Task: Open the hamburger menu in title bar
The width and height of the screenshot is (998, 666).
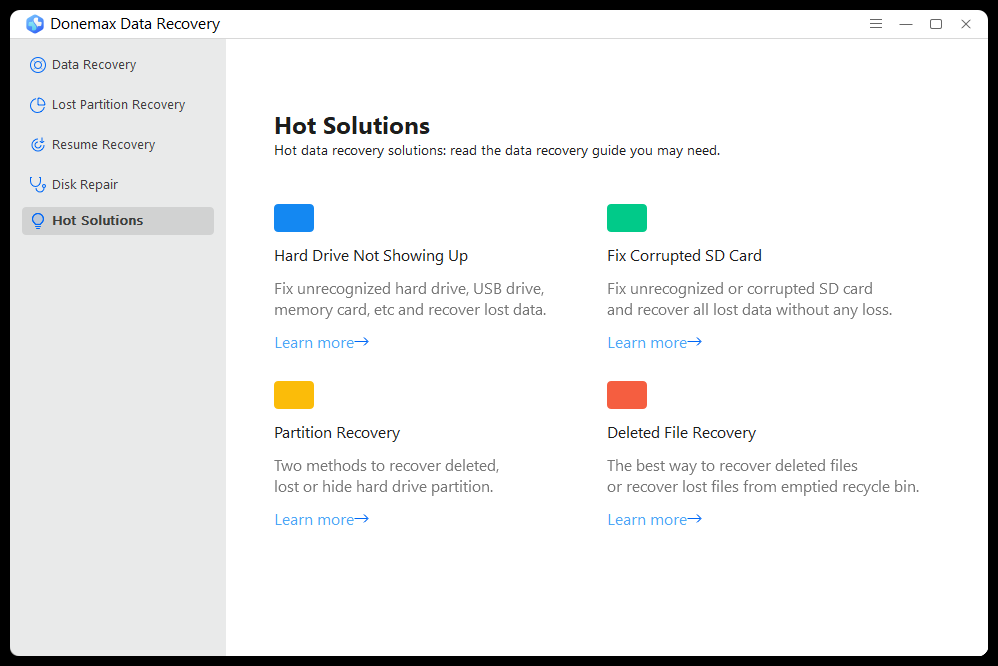Action: pyautogui.click(x=876, y=24)
